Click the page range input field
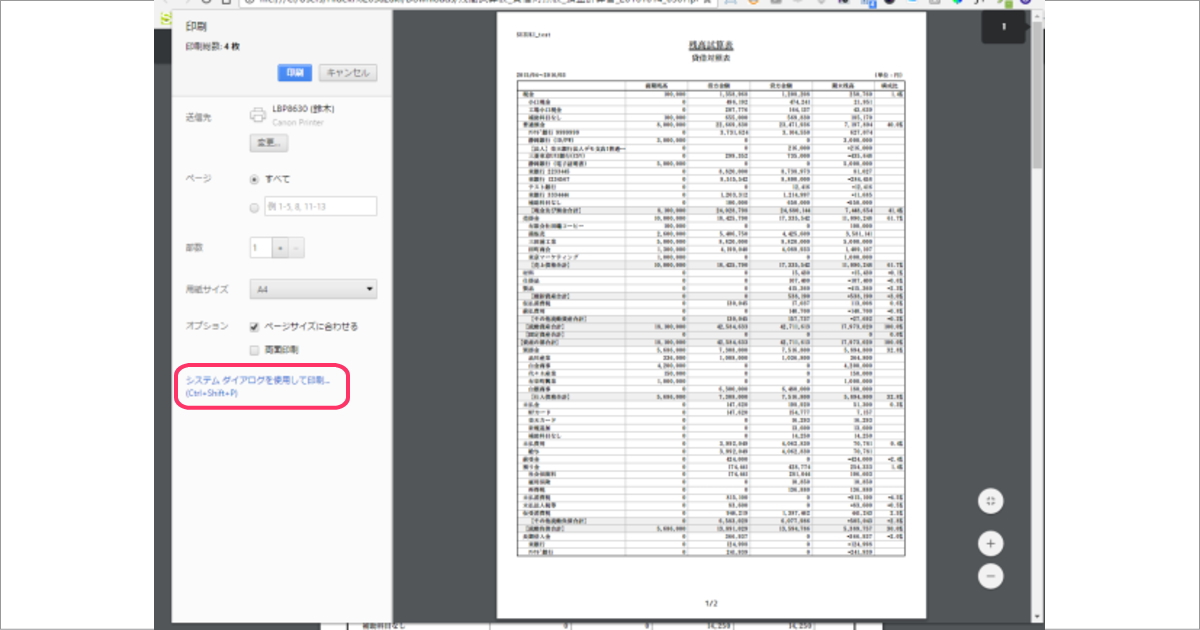Viewport: 1200px width, 630px height. (321, 207)
